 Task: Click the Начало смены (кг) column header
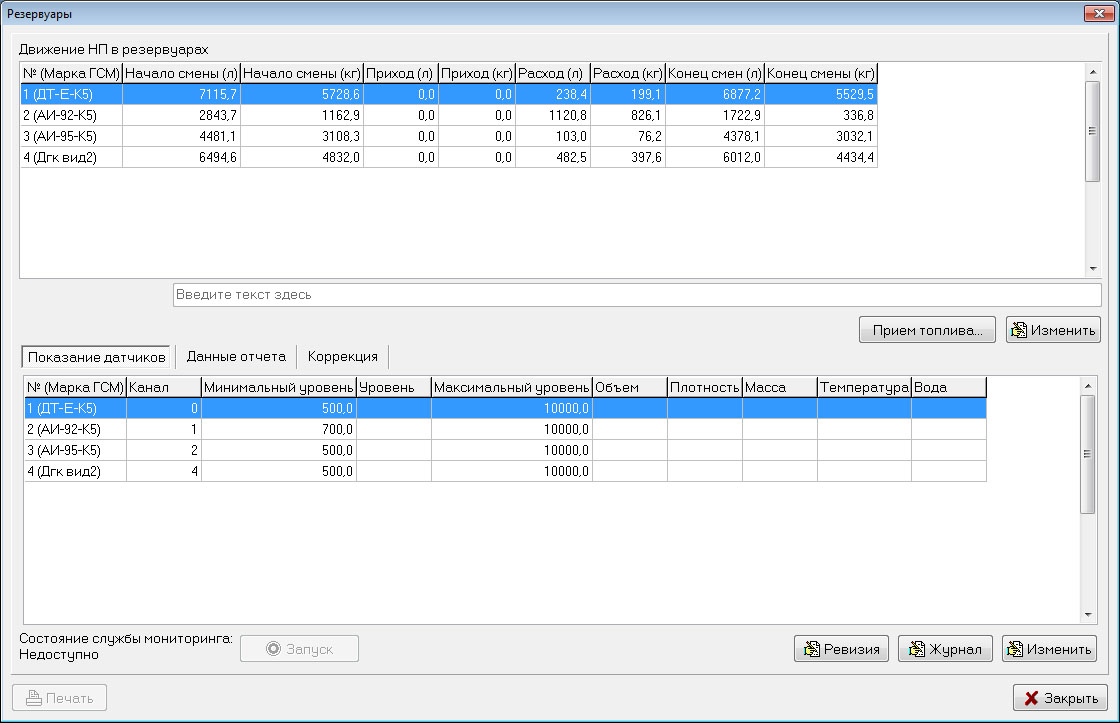pyautogui.click(x=301, y=73)
